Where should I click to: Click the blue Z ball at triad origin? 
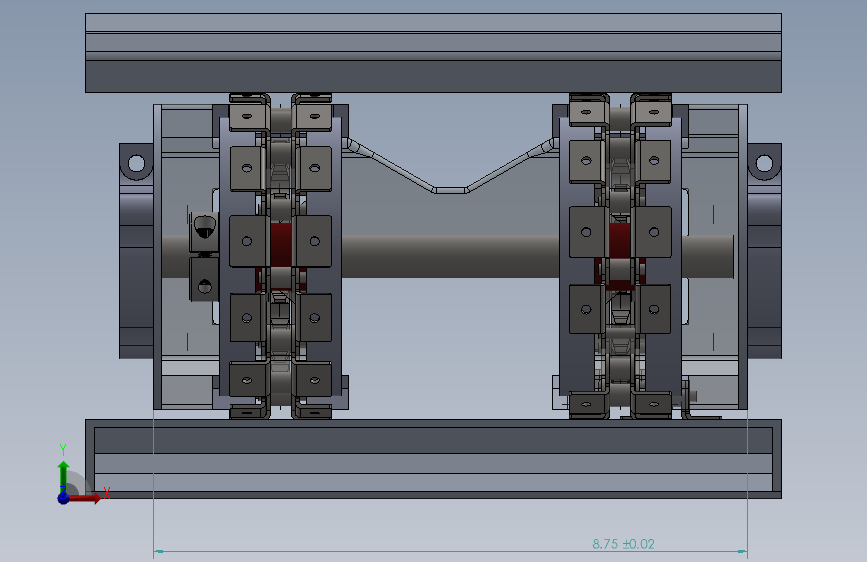tap(63, 498)
